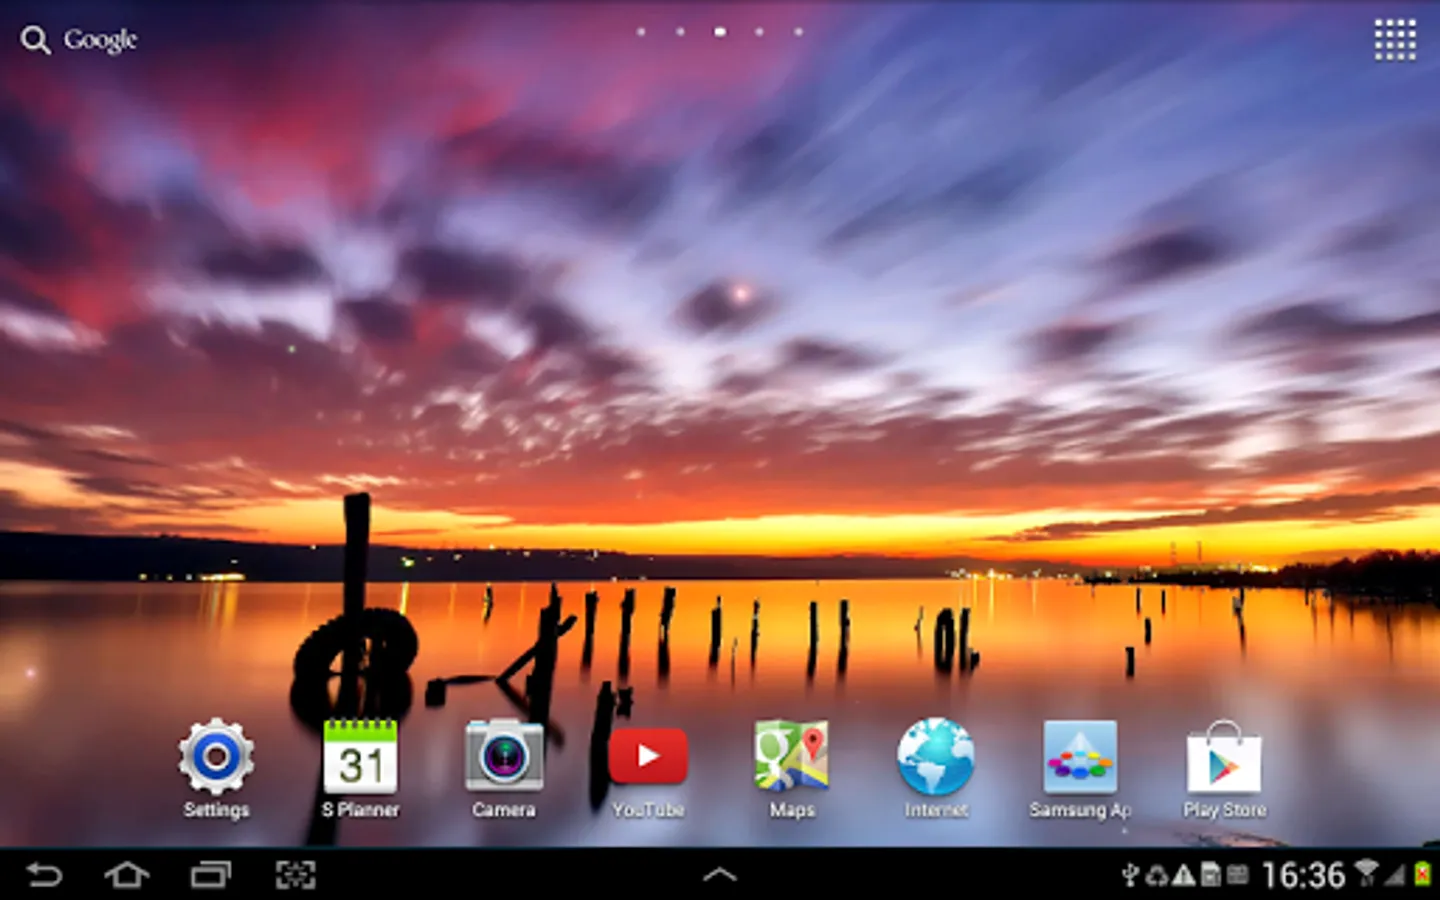Tap the Home navigation button

point(127,875)
